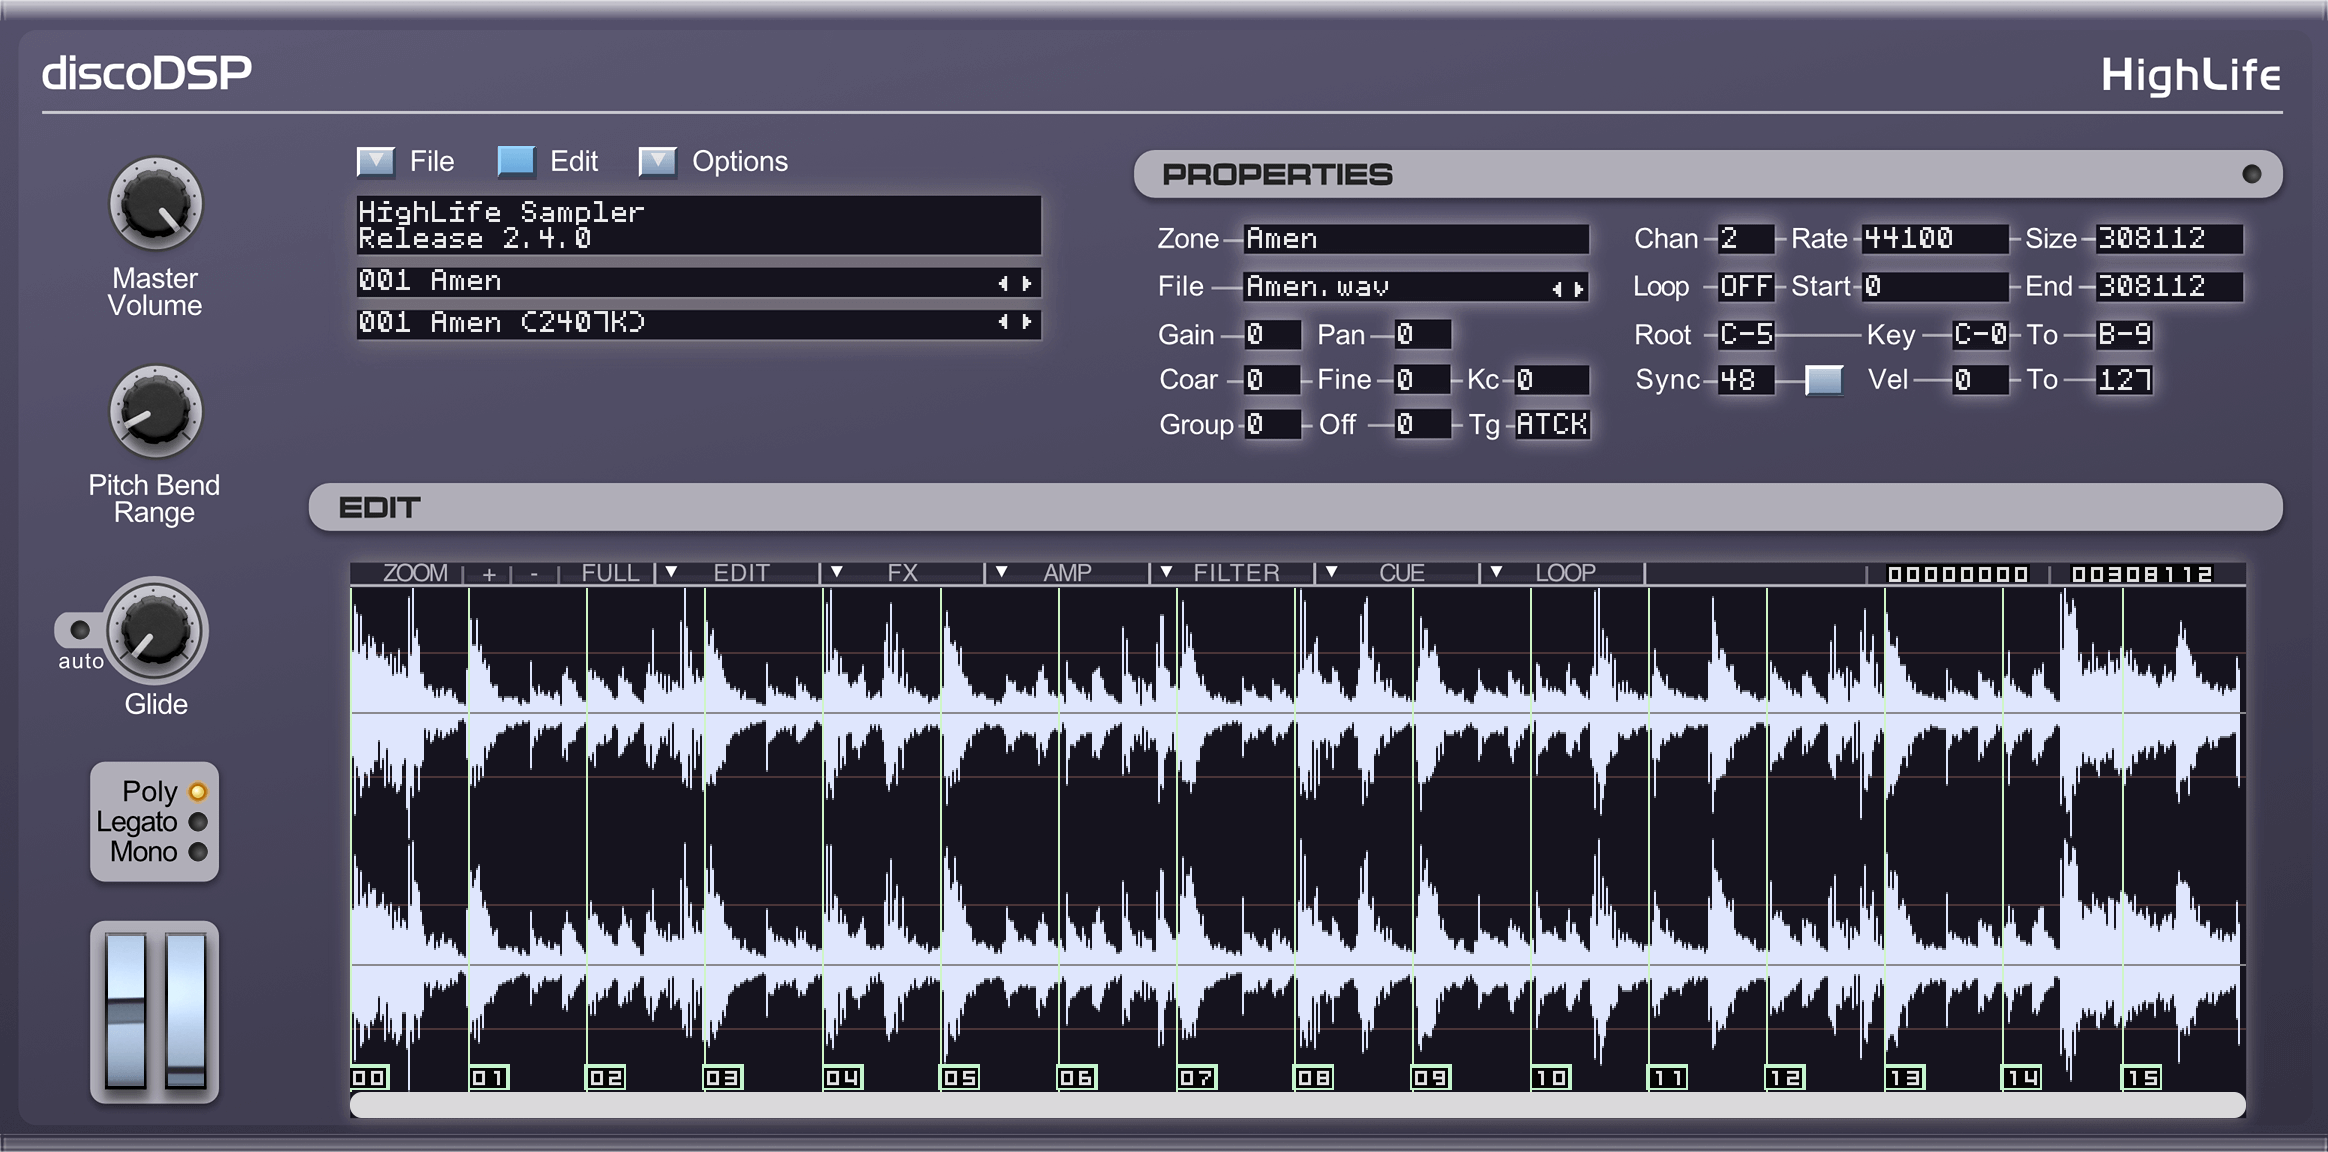Select Poly voice mode
Image resolution: width=2328 pixels, height=1152 pixels.
[198, 792]
